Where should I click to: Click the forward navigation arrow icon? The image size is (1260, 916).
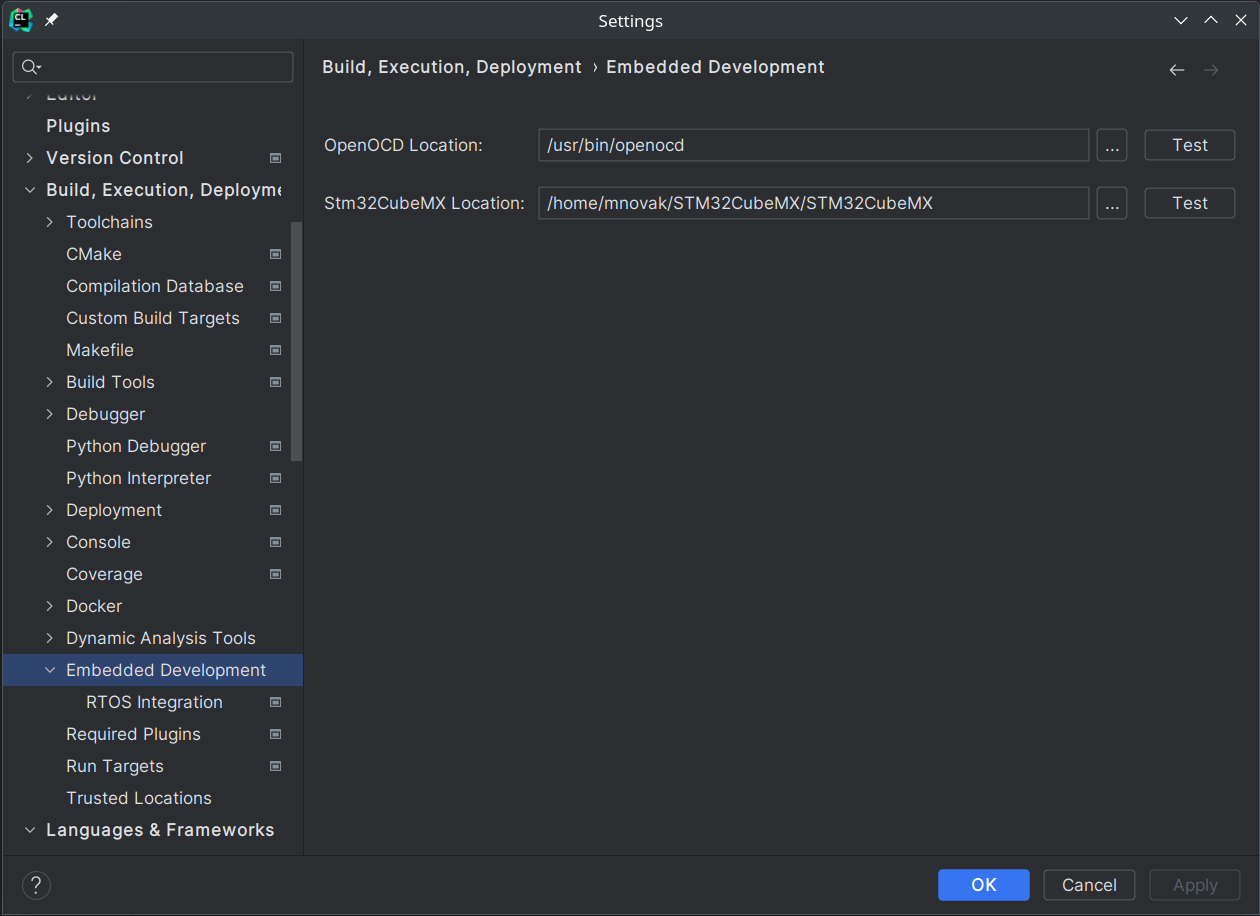coord(1211,69)
